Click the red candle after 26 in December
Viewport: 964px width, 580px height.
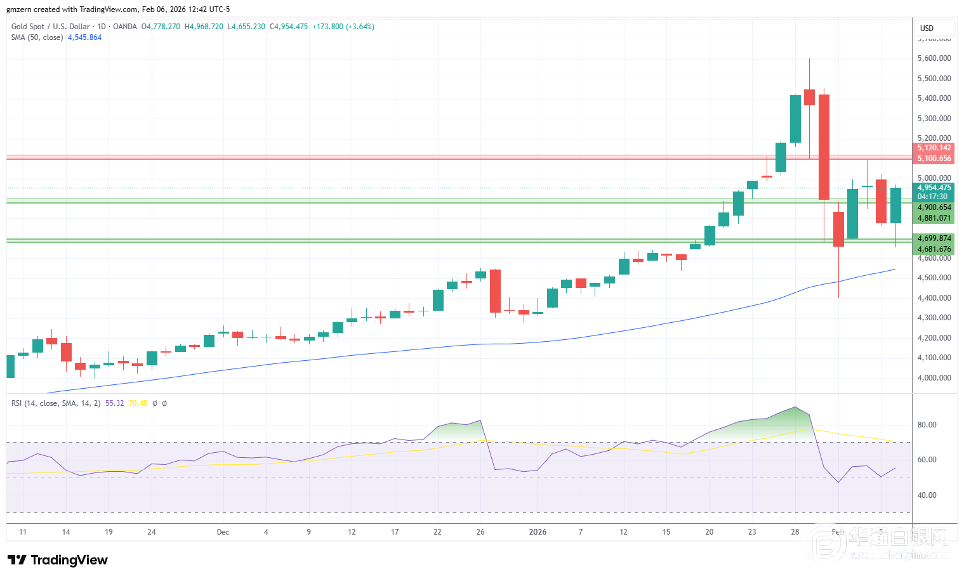(x=495, y=291)
